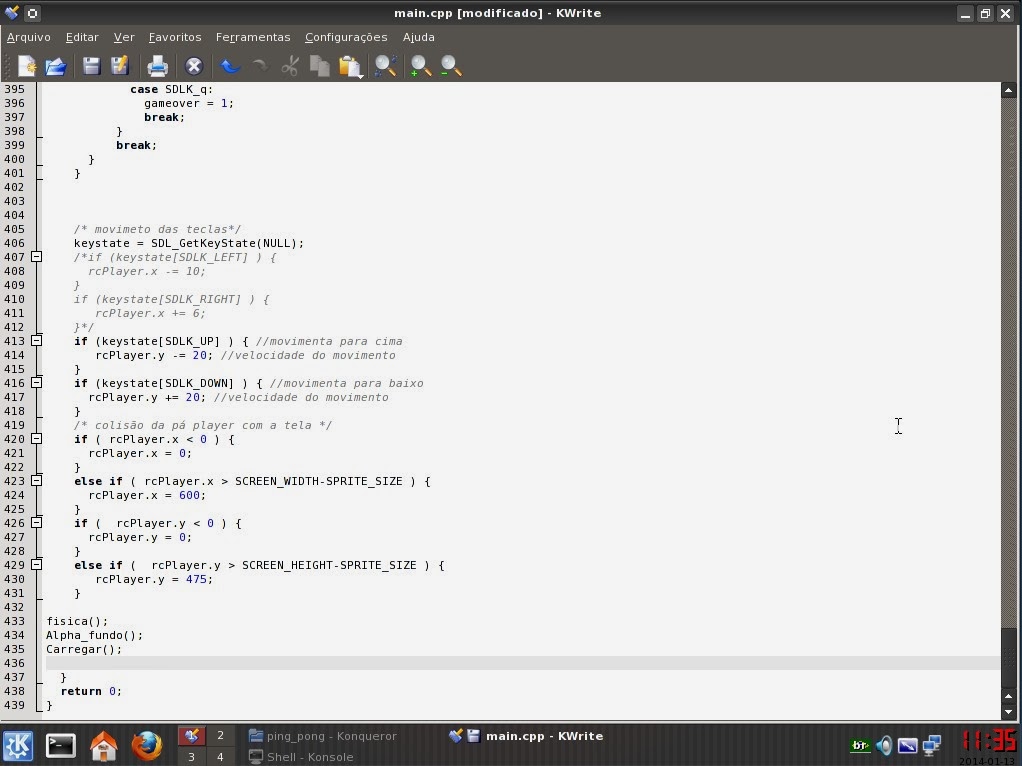Collapse the code fold at line 407

pyautogui.click(x=36, y=257)
